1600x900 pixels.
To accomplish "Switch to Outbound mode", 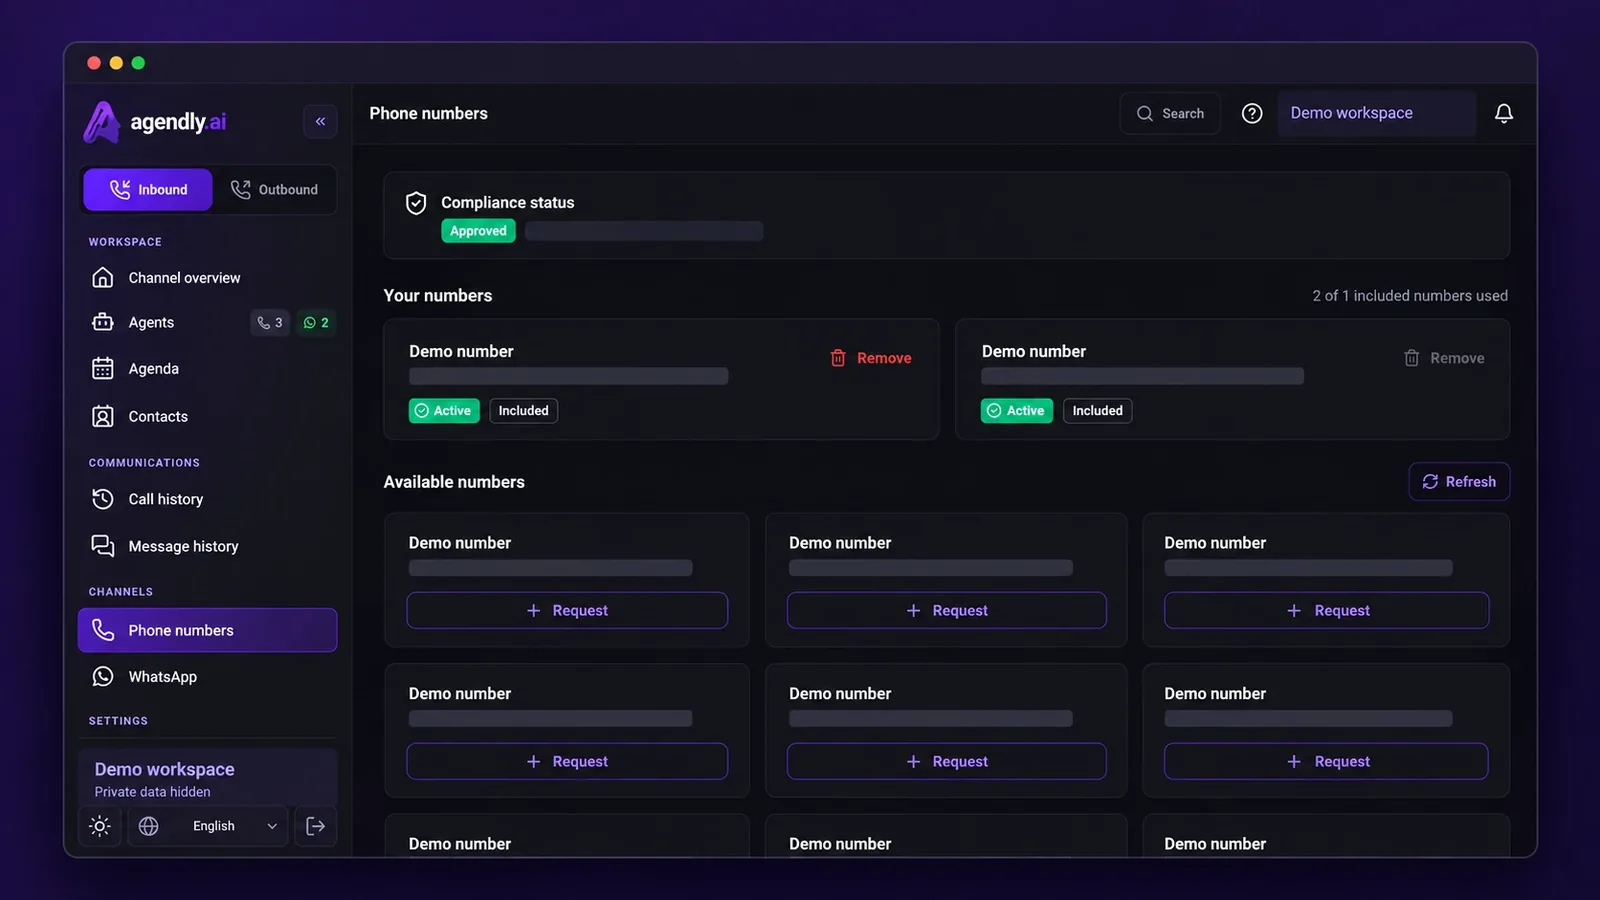I will coord(274,190).
